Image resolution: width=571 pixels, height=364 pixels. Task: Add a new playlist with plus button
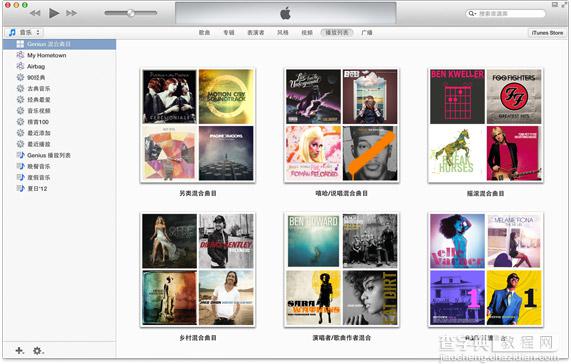coord(19,351)
